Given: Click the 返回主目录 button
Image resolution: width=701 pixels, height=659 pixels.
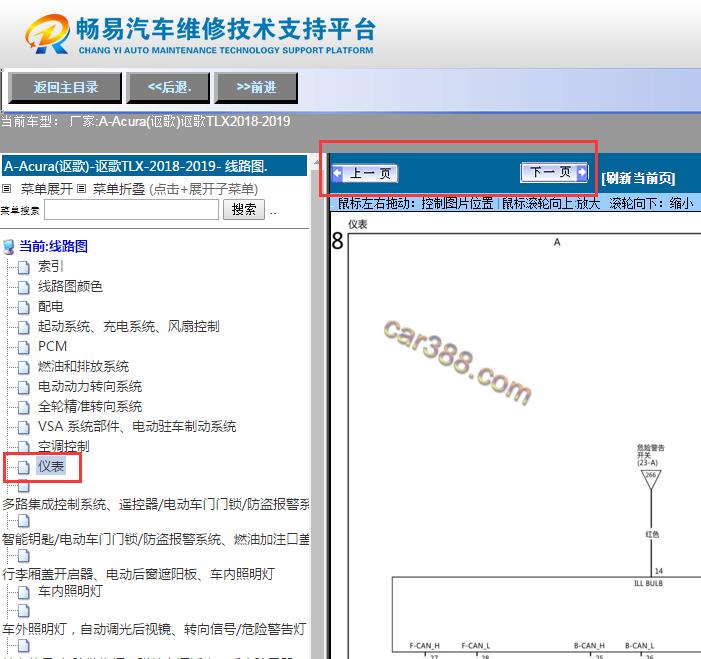Looking at the screenshot, I should pyautogui.click(x=65, y=88).
